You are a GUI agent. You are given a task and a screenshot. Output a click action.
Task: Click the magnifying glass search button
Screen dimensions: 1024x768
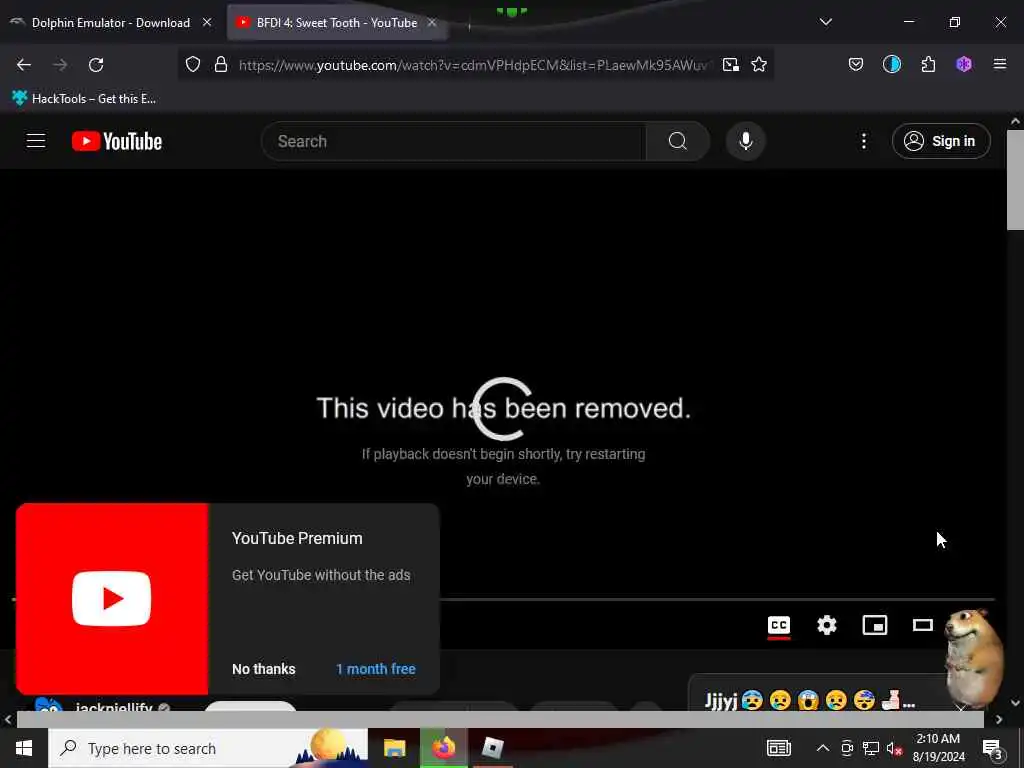pyautogui.click(x=677, y=141)
